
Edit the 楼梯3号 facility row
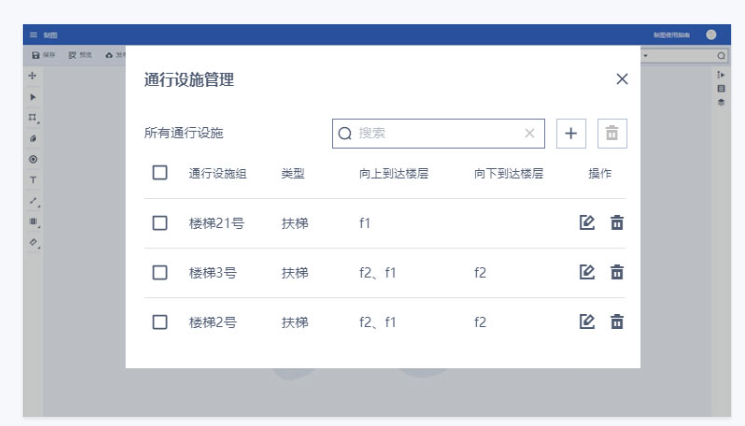[x=588, y=272]
